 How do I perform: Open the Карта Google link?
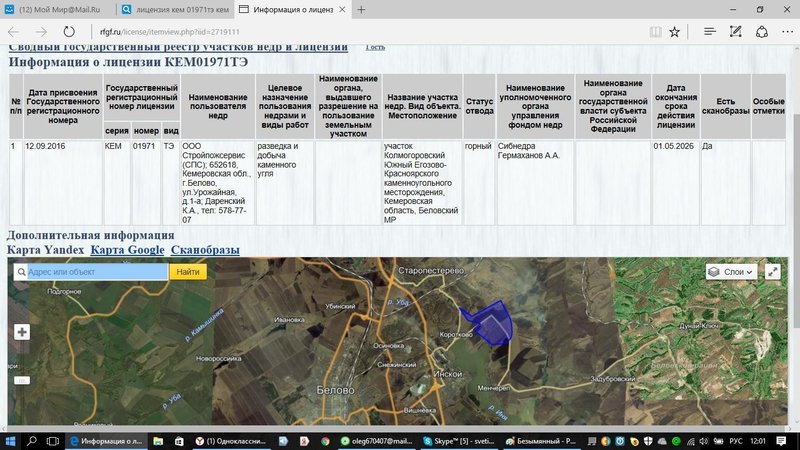pos(127,248)
